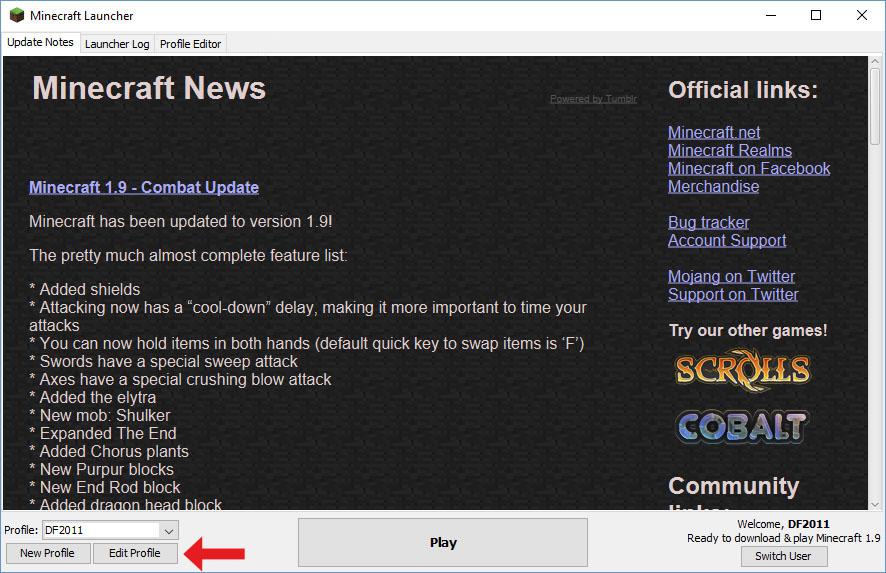Viewport: 886px width, 573px height.
Task: Create a New Profile
Action: tap(47, 553)
